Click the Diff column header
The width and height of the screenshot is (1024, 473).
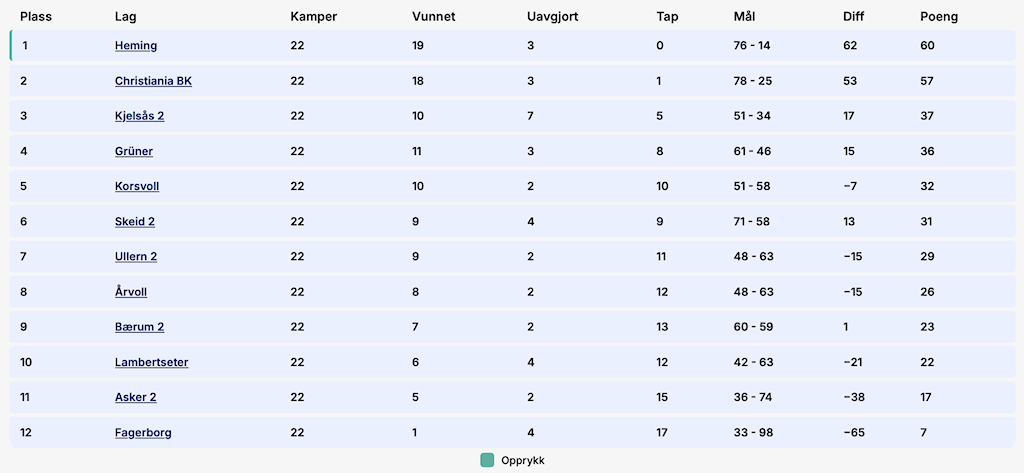[853, 17]
